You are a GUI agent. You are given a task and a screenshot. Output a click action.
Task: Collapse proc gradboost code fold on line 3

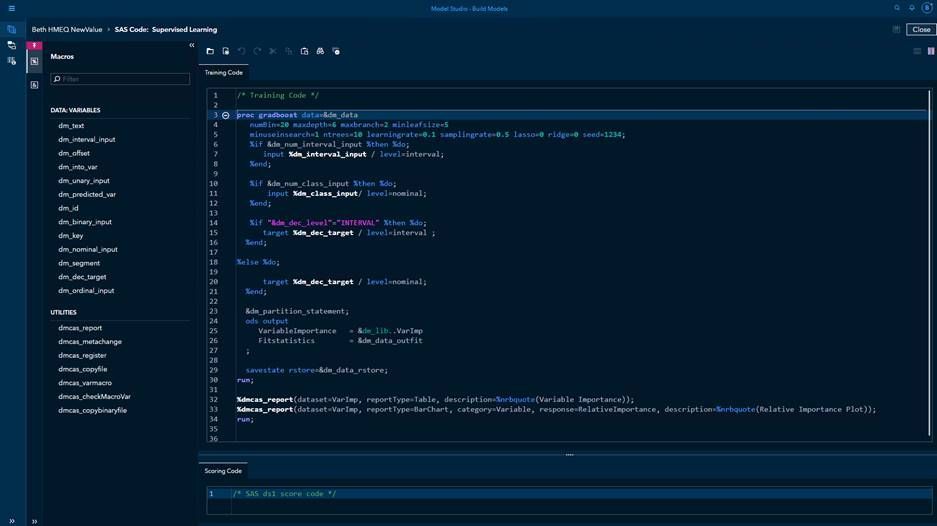(226, 115)
